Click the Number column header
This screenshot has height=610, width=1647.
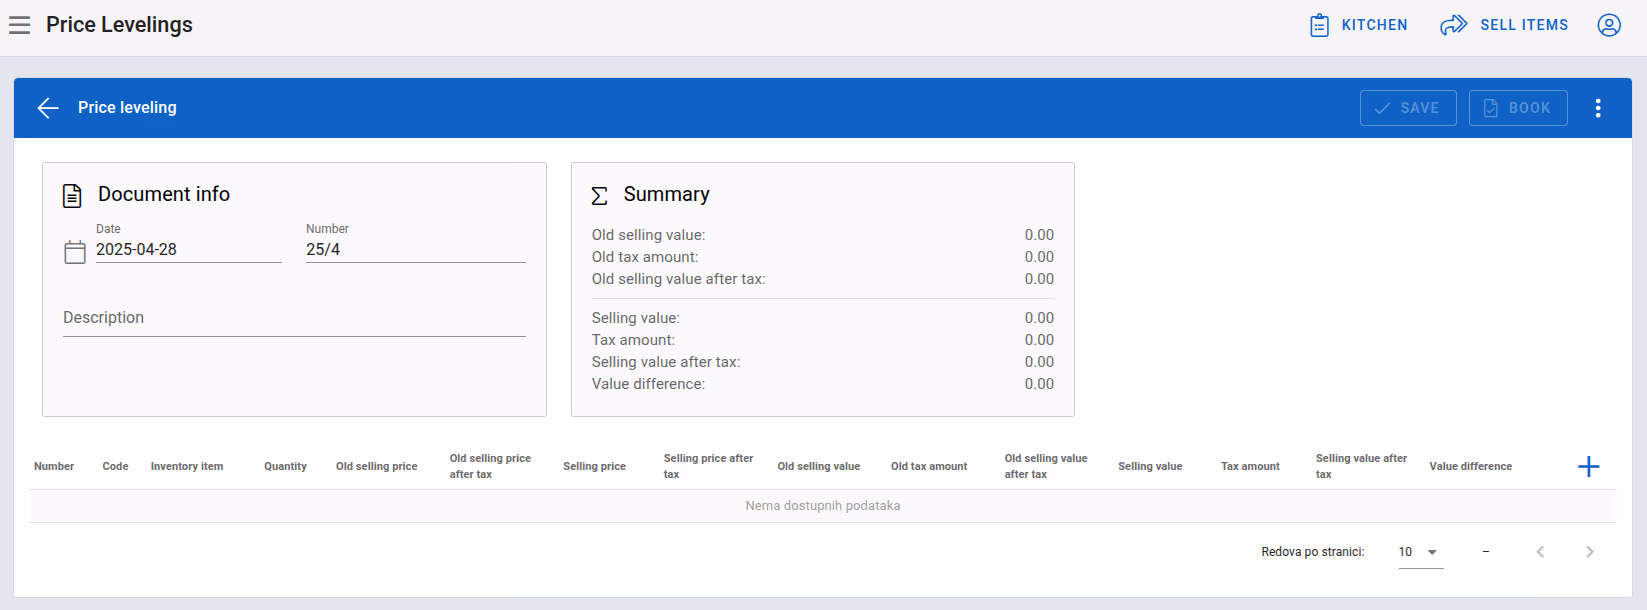pos(54,466)
